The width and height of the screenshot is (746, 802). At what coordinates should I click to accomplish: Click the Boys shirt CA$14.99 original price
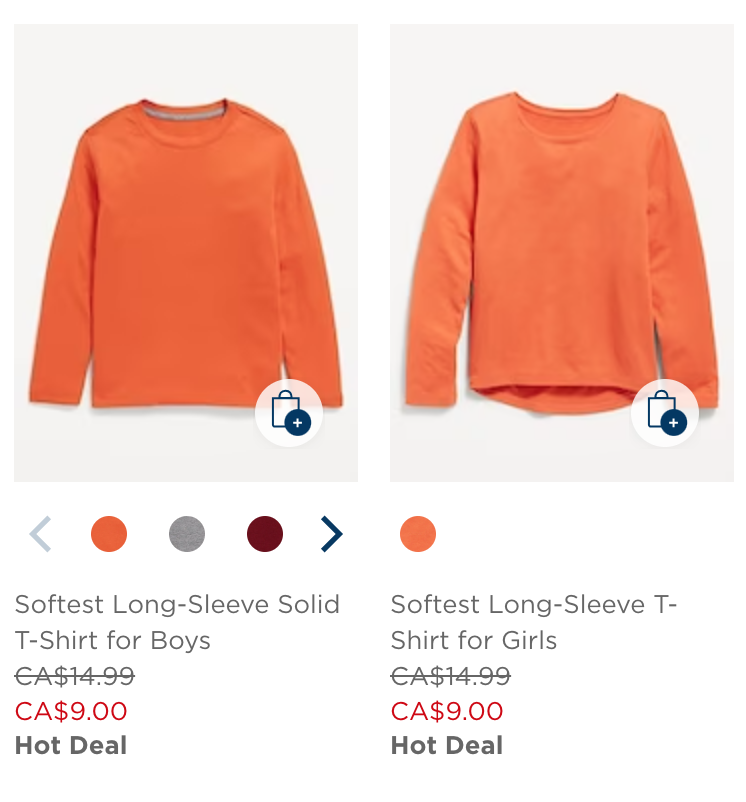(x=75, y=676)
